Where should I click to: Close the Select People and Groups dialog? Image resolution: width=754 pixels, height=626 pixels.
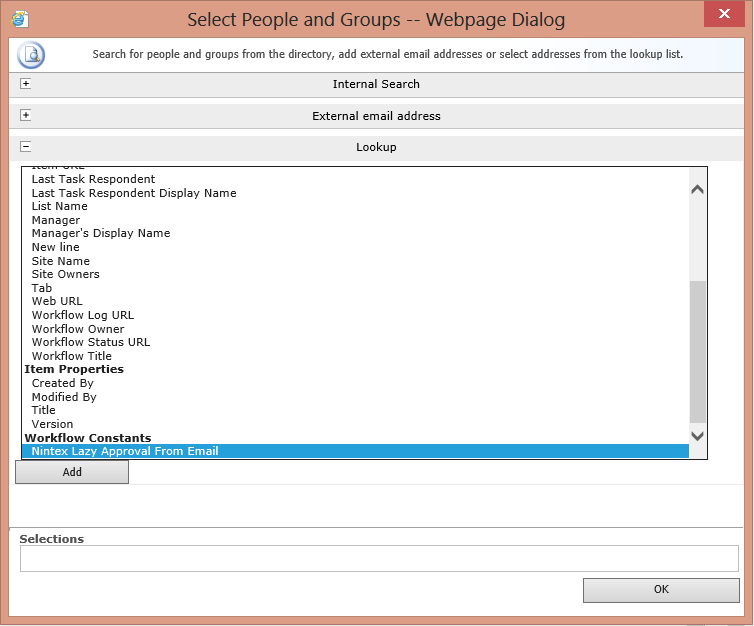pyautogui.click(x=724, y=13)
